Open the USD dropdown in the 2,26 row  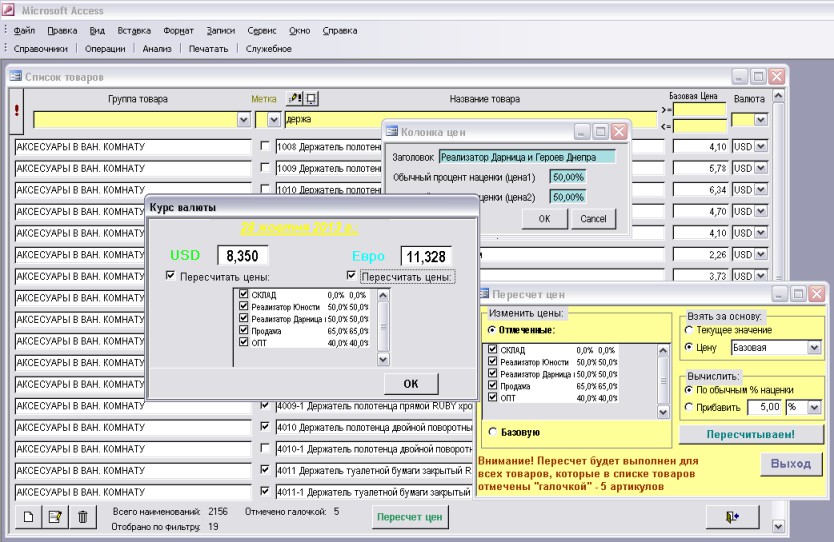point(761,254)
